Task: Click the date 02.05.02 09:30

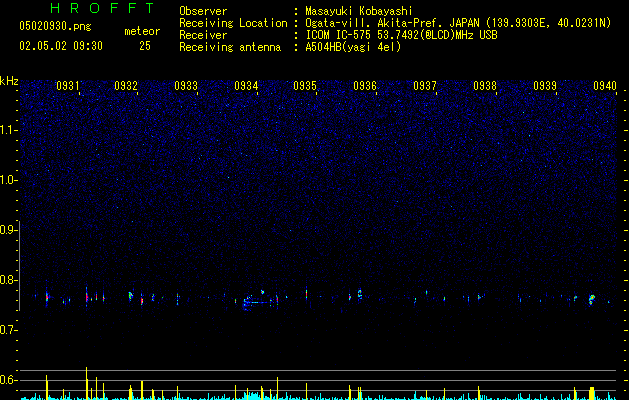Action: 61,46
